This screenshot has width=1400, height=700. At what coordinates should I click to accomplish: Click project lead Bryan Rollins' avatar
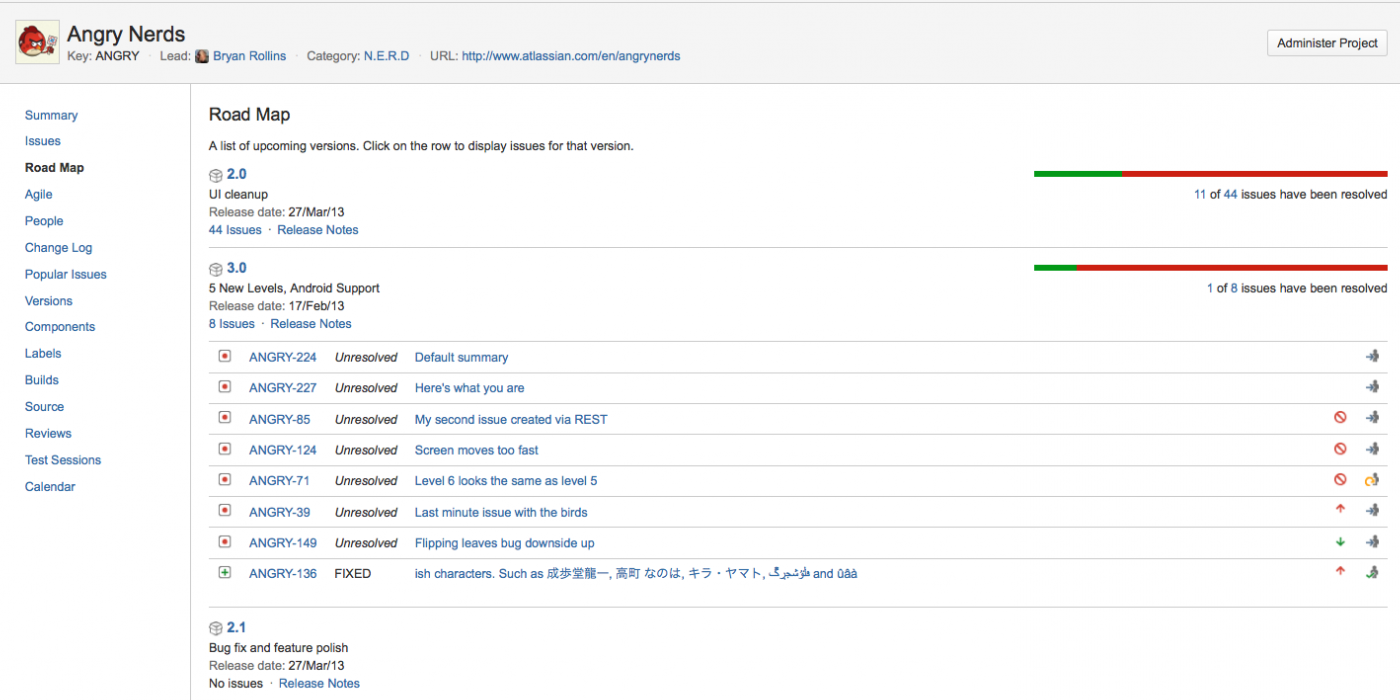(x=202, y=57)
